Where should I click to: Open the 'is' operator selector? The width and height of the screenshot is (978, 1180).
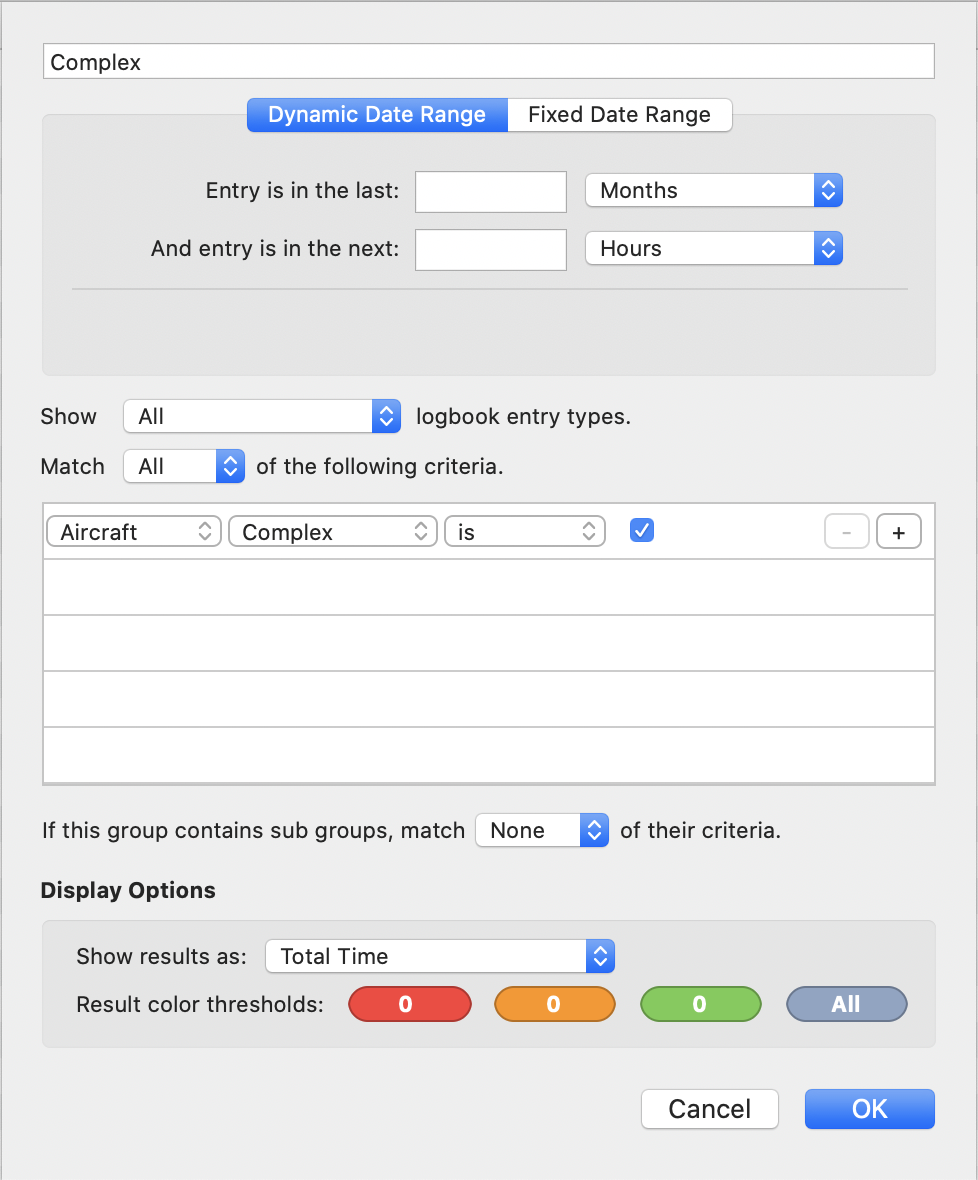pyautogui.click(x=525, y=531)
